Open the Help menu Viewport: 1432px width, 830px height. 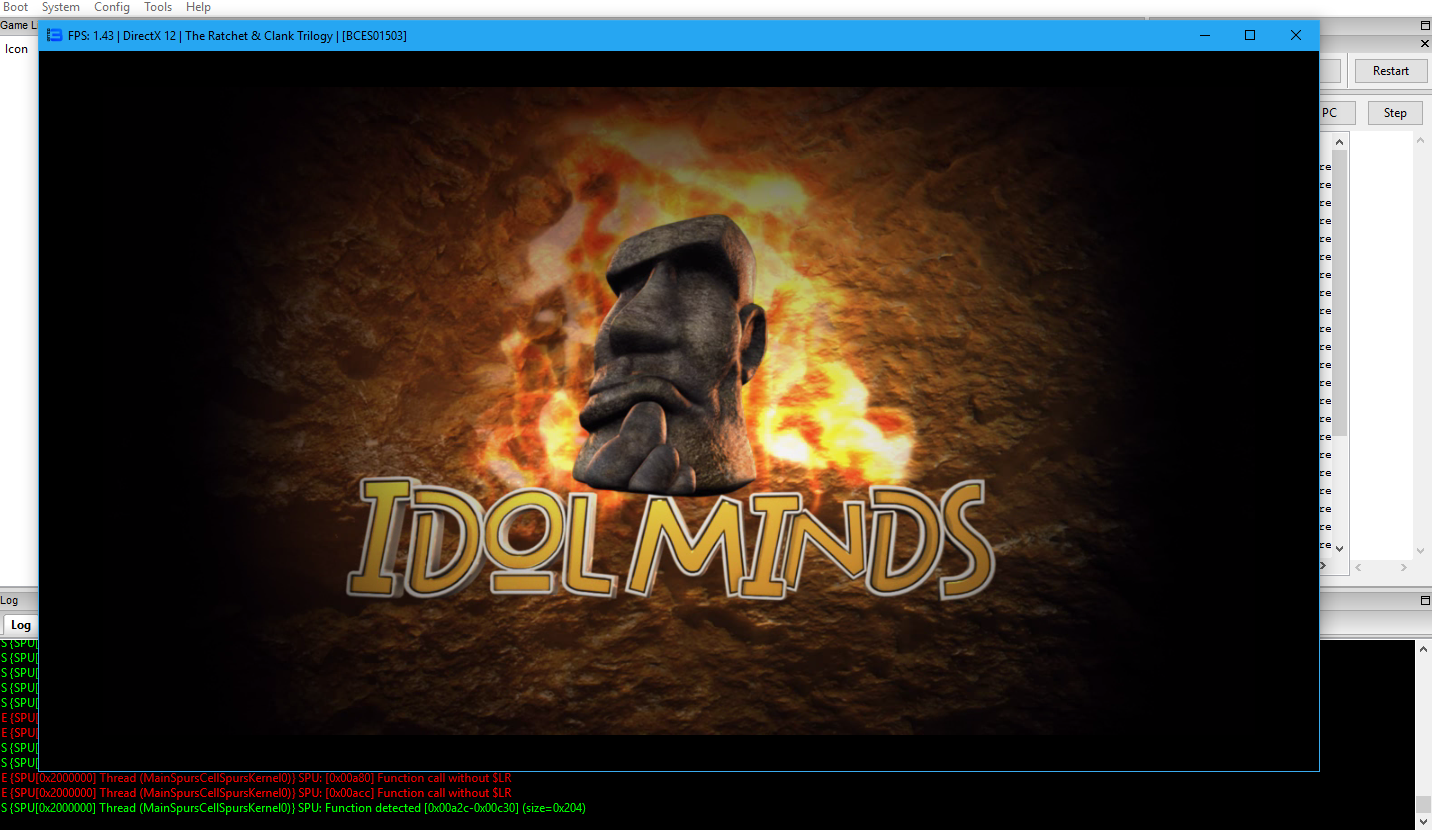pos(198,7)
